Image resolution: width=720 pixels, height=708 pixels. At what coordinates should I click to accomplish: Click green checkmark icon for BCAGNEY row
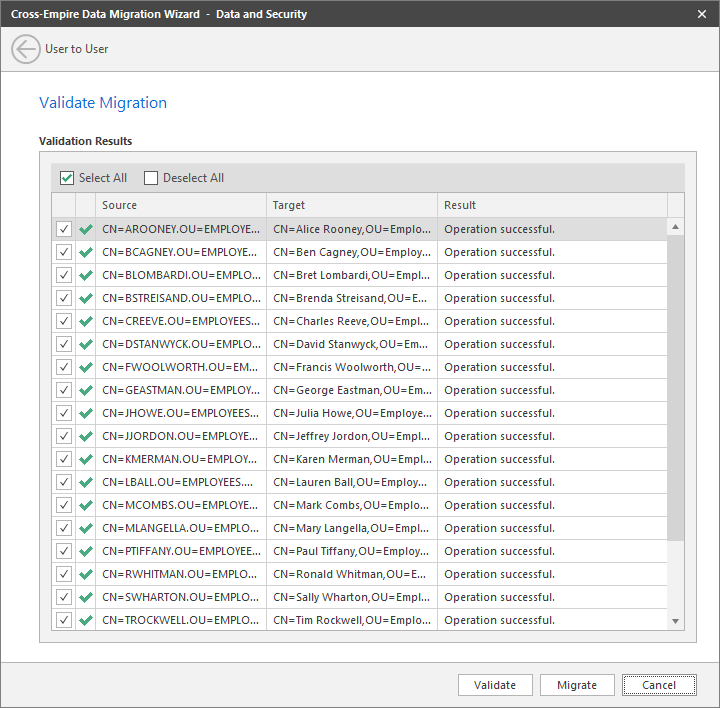(x=86, y=252)
